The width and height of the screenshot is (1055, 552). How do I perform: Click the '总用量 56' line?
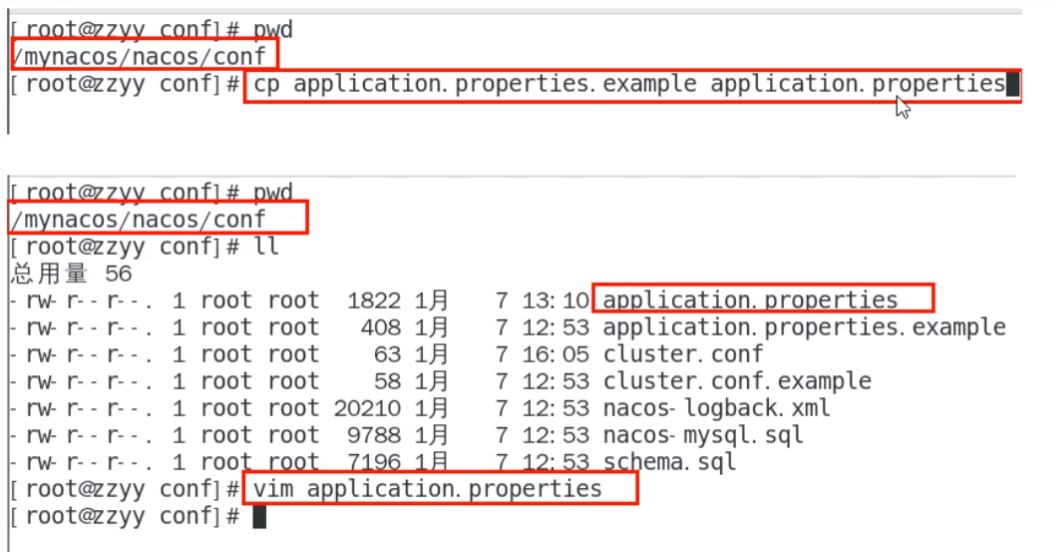pos(71,273)
